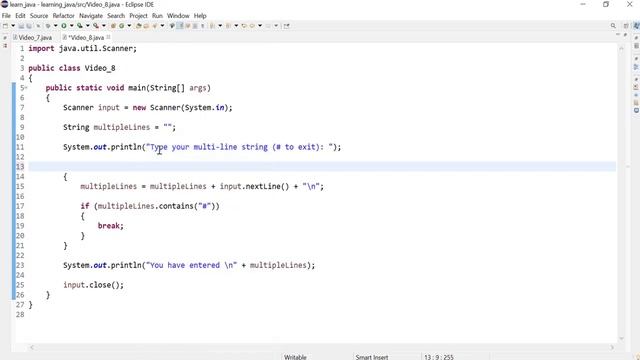Toggle Show Whitespace Characters button
Image resolution: width=640 pixels, height=360 pixels.
click(203, 26)
